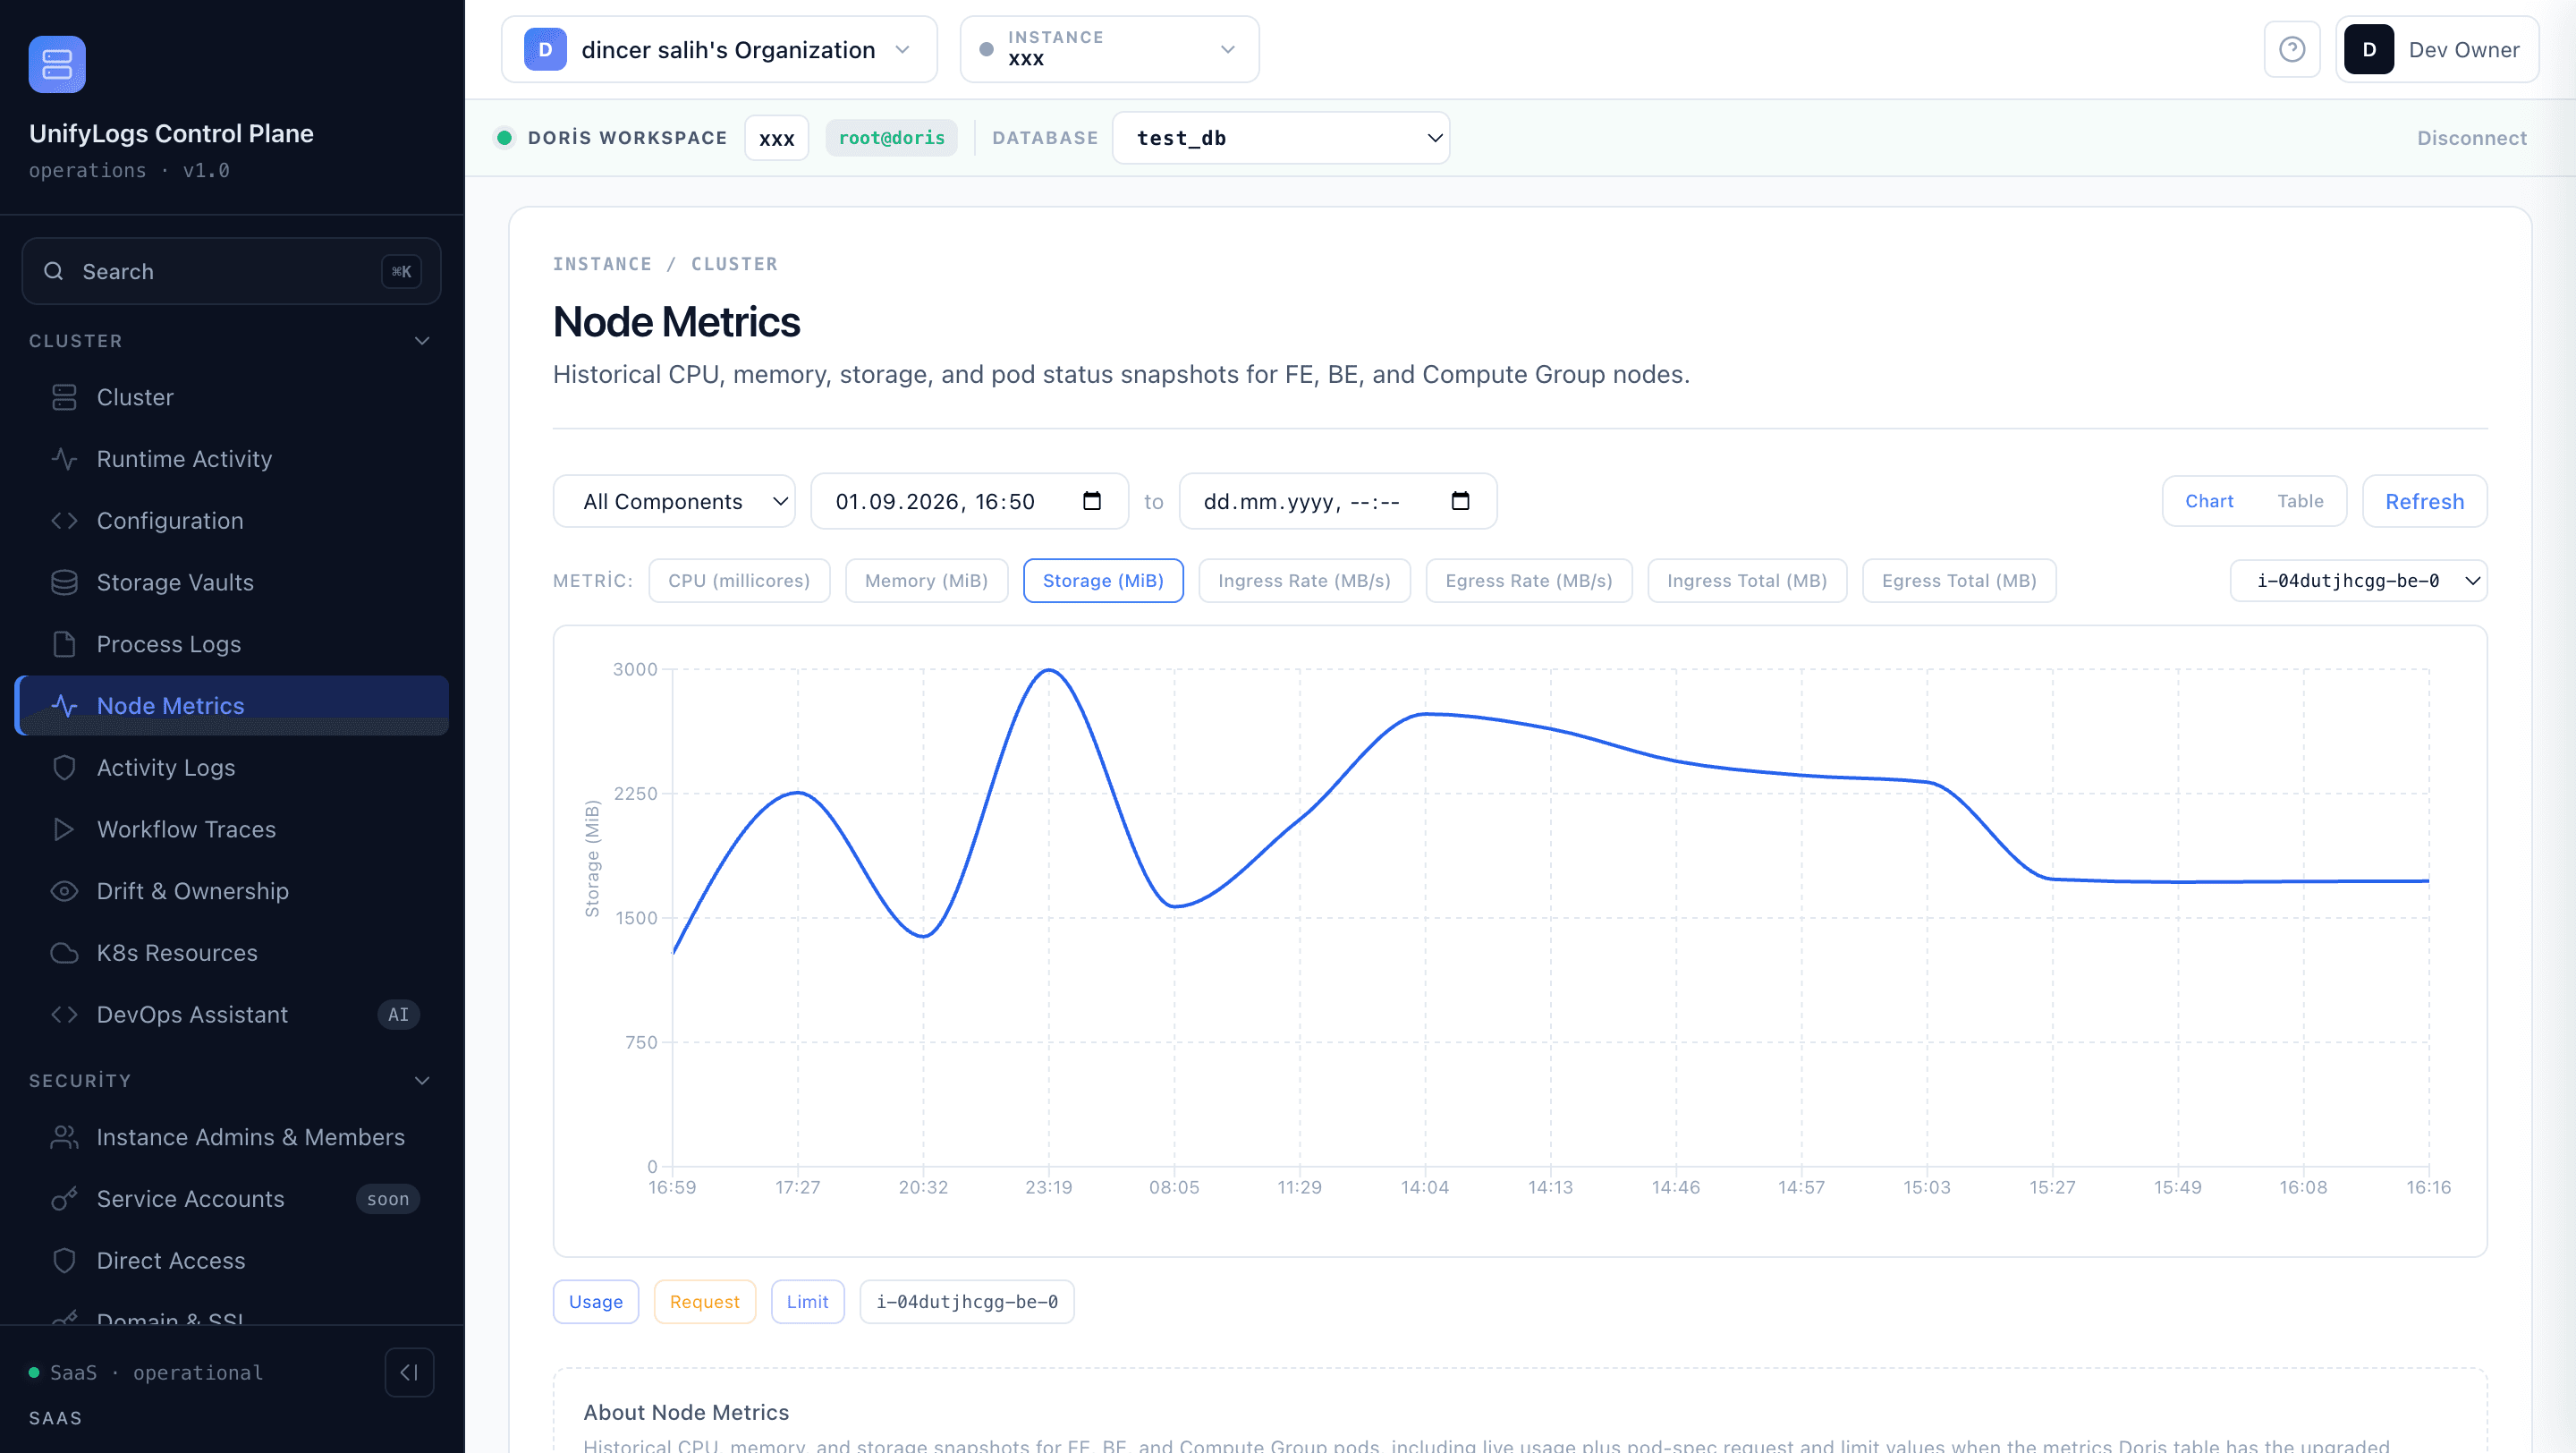Viewport: 2576px width, 1453px height.
Task: Select the Ingress Rate (MB/s) metric
Action: click(x=1304, y=581)
